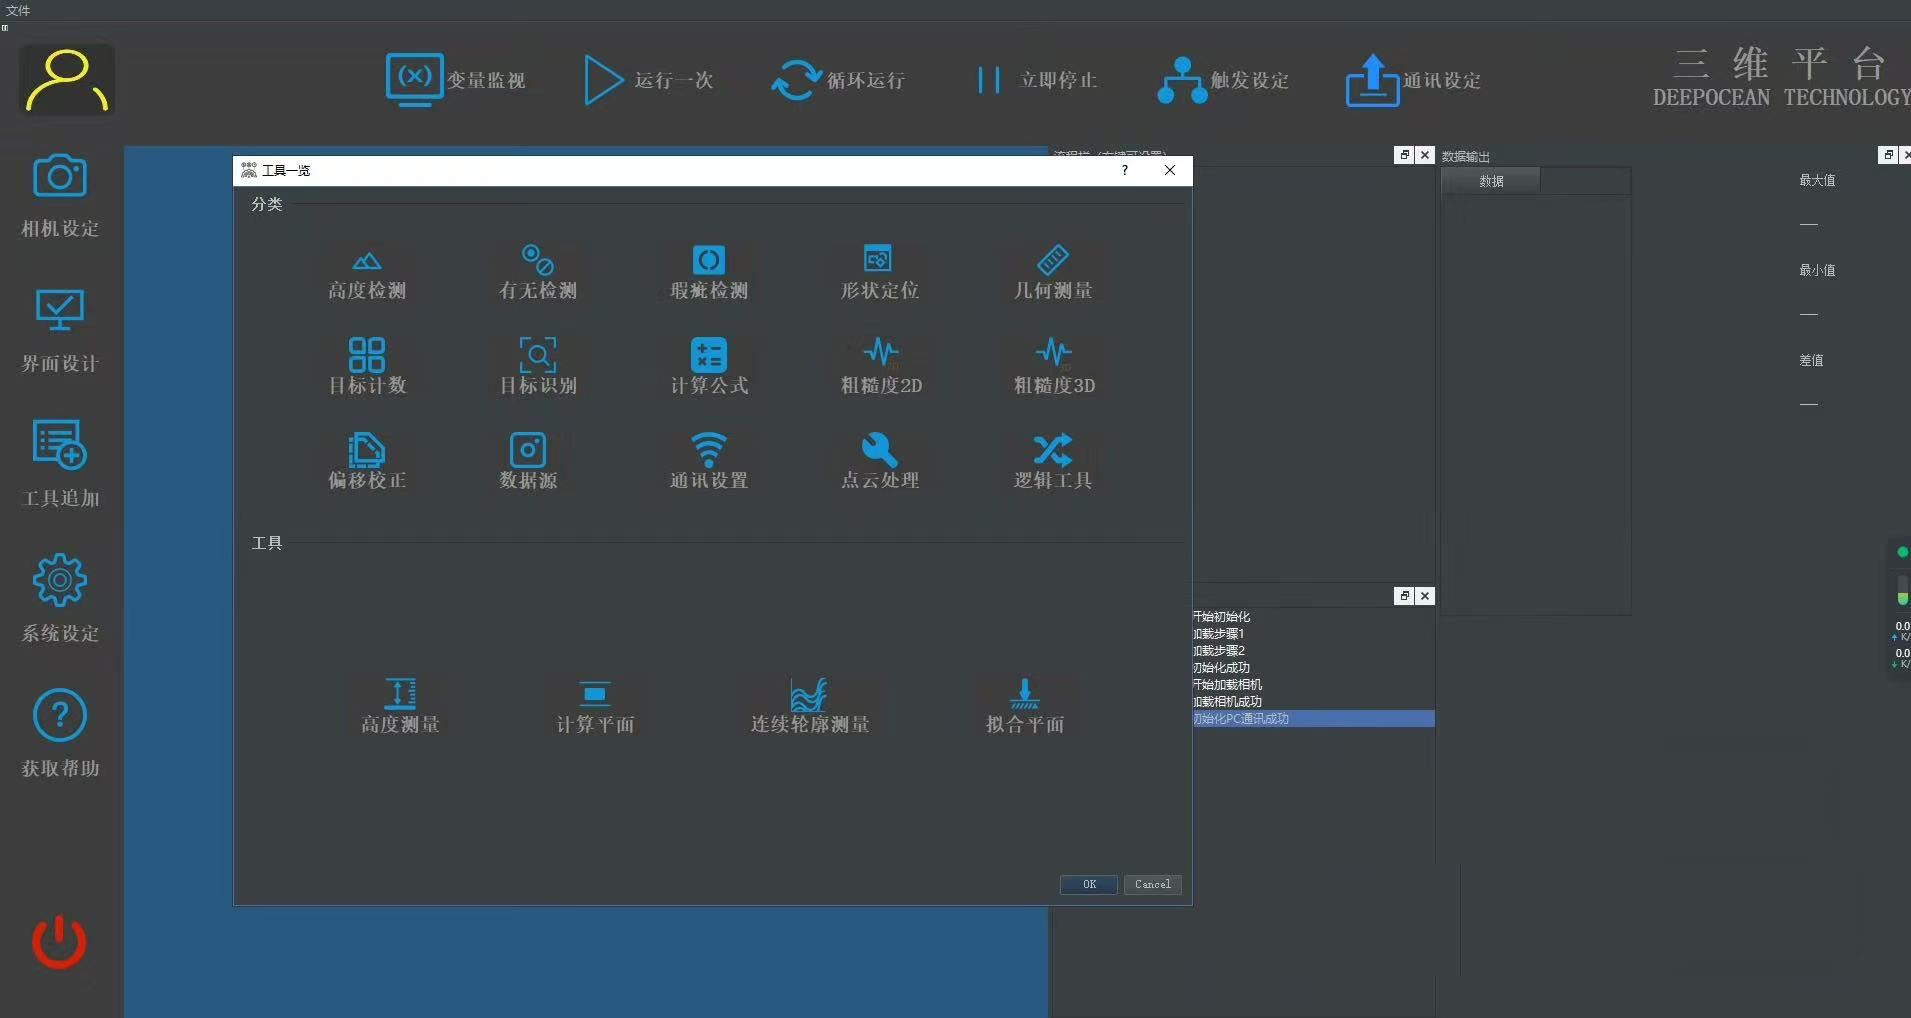Image resolution: width=1911 pixels, height=1018 pixels.
Task: Click the red power button
Action: [59, 941]
